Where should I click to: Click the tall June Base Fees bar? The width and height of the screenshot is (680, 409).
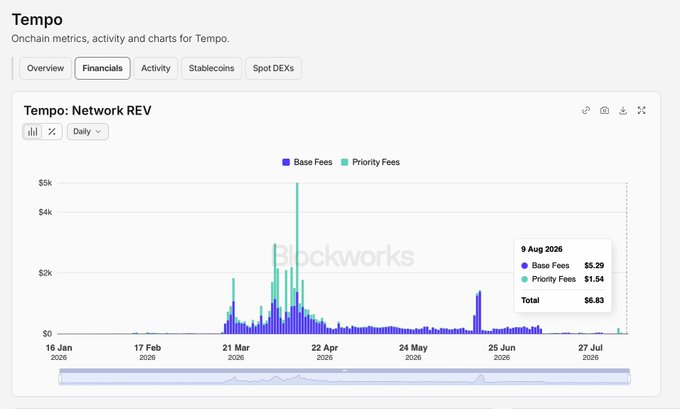tap(480, 314)
